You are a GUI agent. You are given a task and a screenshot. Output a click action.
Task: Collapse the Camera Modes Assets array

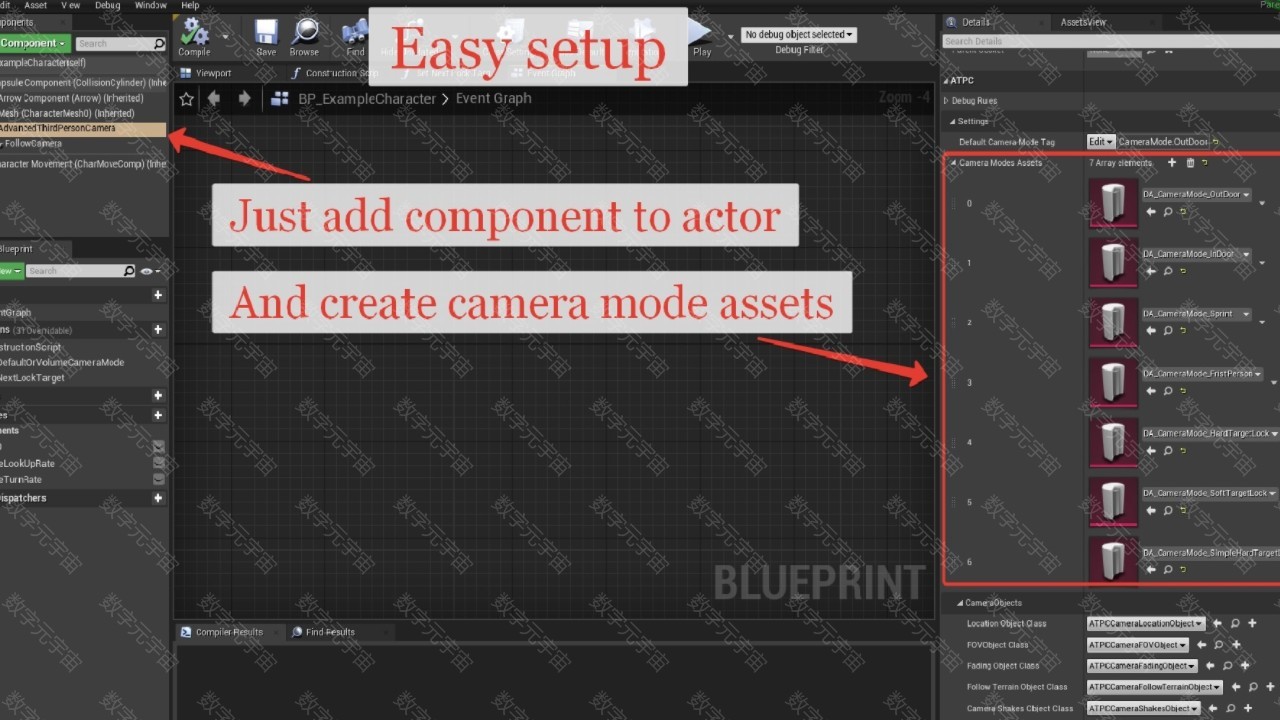pyautogui.click(x=954, y=163)
